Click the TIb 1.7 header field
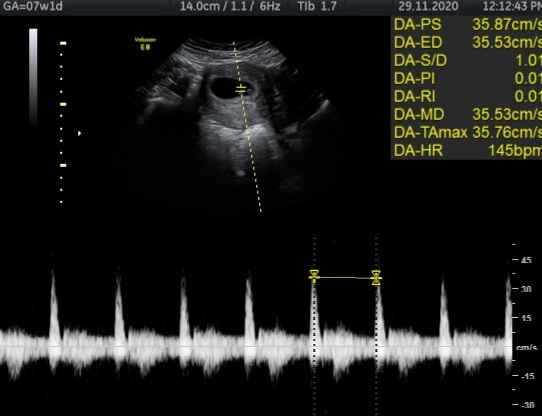 [x=317, y=6]
